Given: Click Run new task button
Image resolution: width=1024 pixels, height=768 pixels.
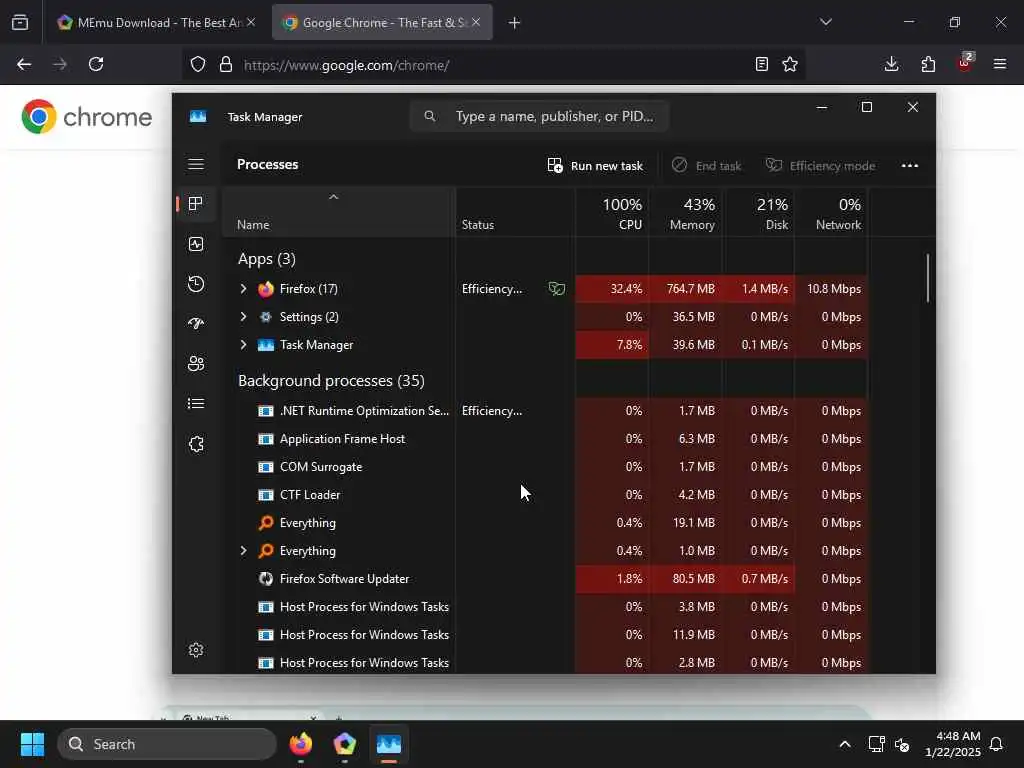Looking at the screenshot, I should tap(595, 166).
